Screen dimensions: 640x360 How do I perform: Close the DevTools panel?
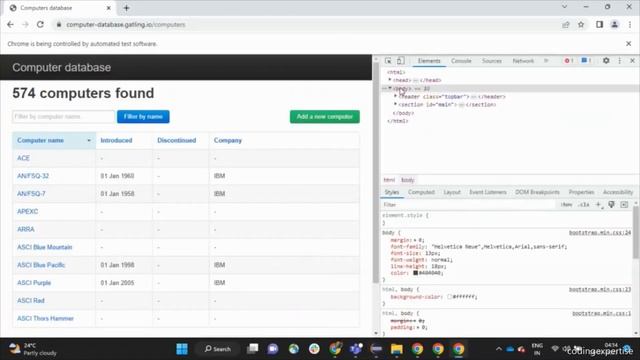pyautogui.click(x=632, y=60)
